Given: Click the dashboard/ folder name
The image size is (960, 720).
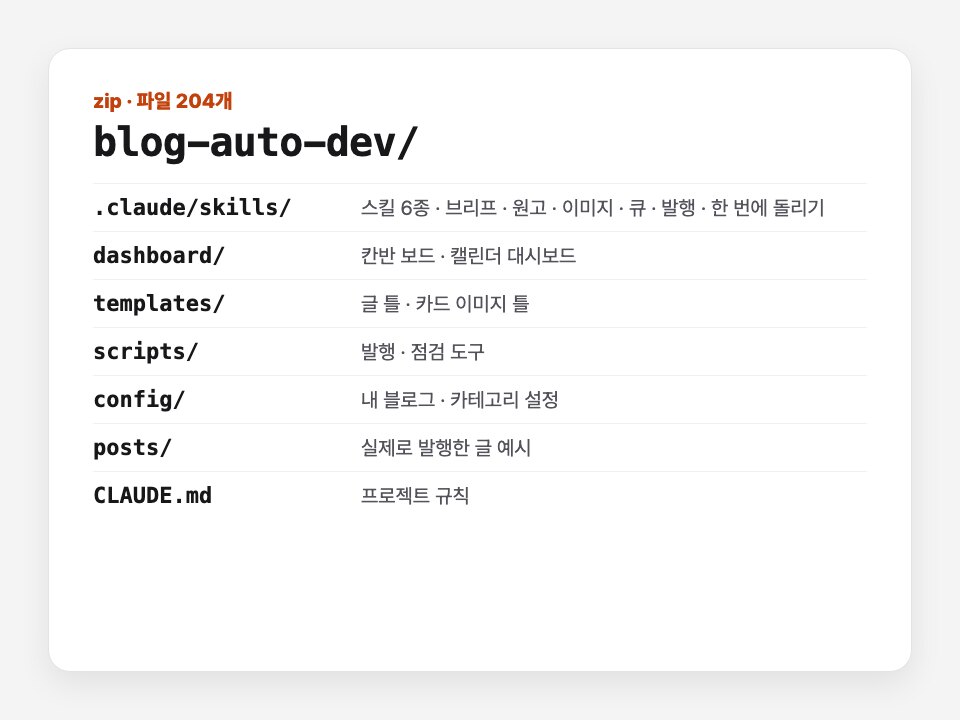Looking at the screenshot, I should (159, 255).
